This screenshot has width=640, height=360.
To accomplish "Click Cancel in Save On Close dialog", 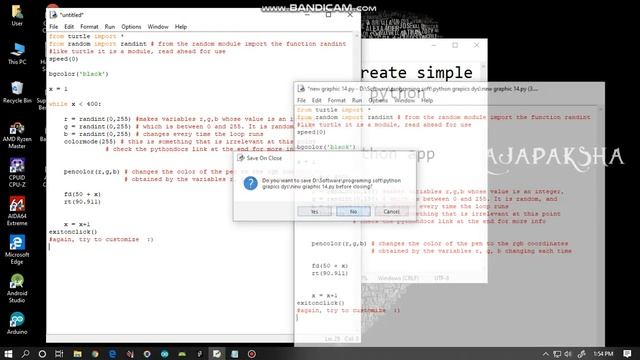I will pyautogui.click(x=391, y=211).
